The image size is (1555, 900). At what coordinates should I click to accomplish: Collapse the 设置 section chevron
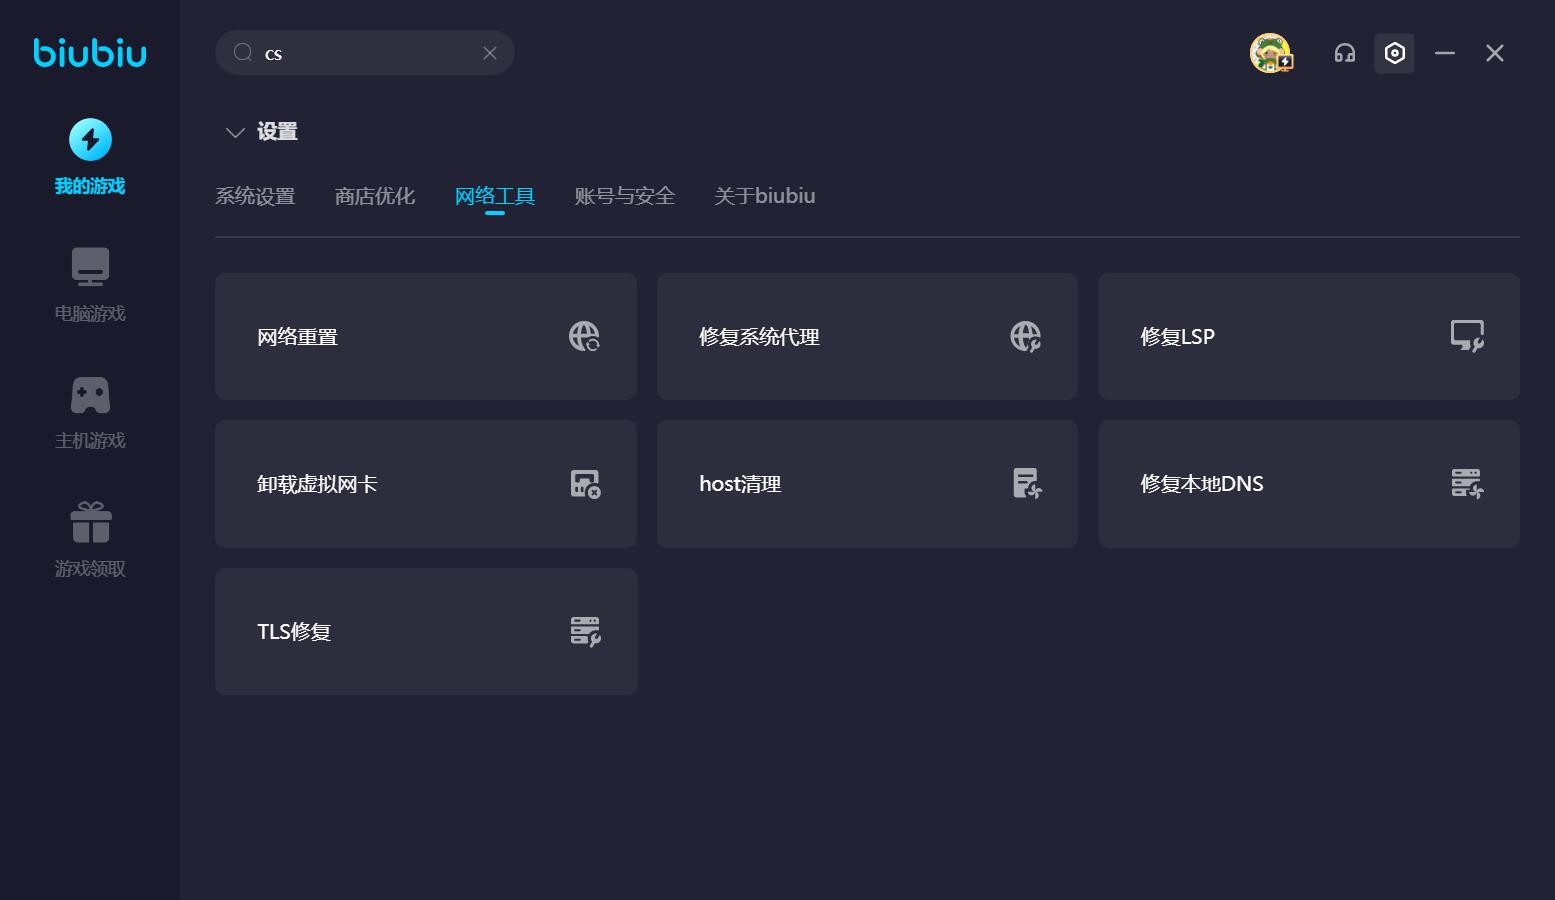click(x=235, y=132)
